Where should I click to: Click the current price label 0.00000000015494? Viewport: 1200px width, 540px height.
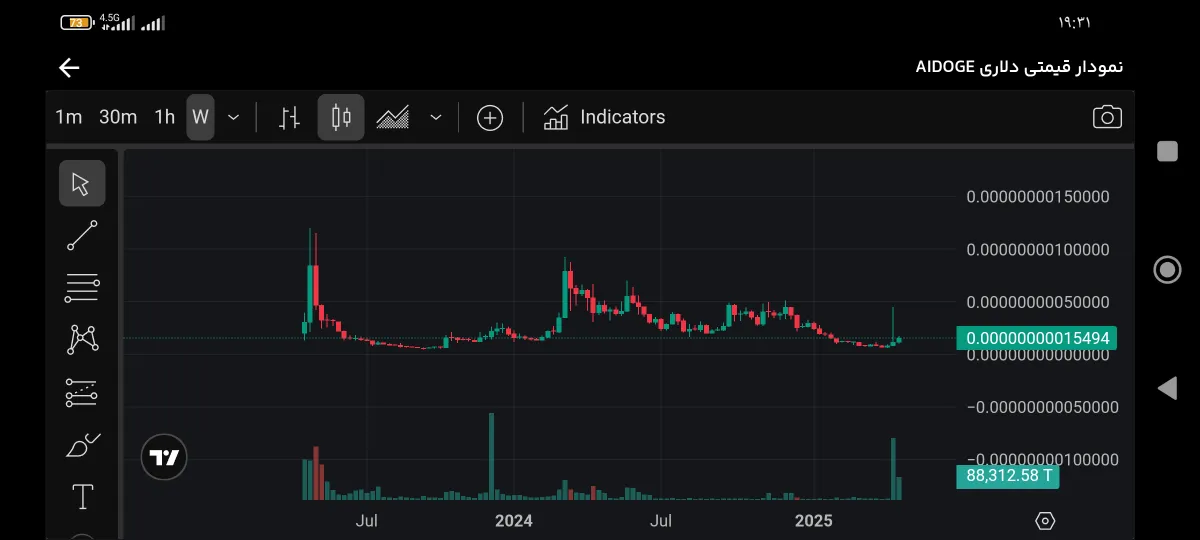pos(1037,339)
